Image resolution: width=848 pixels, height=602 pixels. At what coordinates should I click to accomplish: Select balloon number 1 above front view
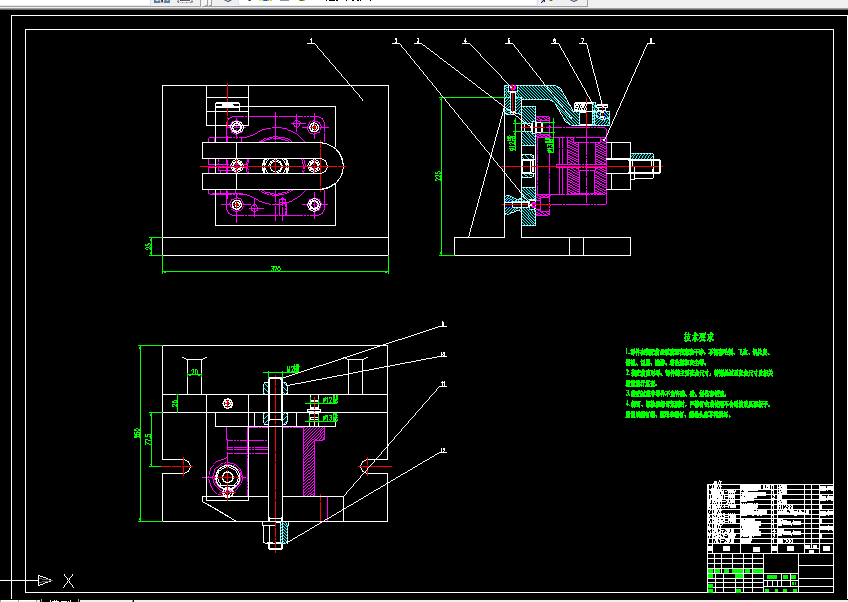click(x=310, y=41)
